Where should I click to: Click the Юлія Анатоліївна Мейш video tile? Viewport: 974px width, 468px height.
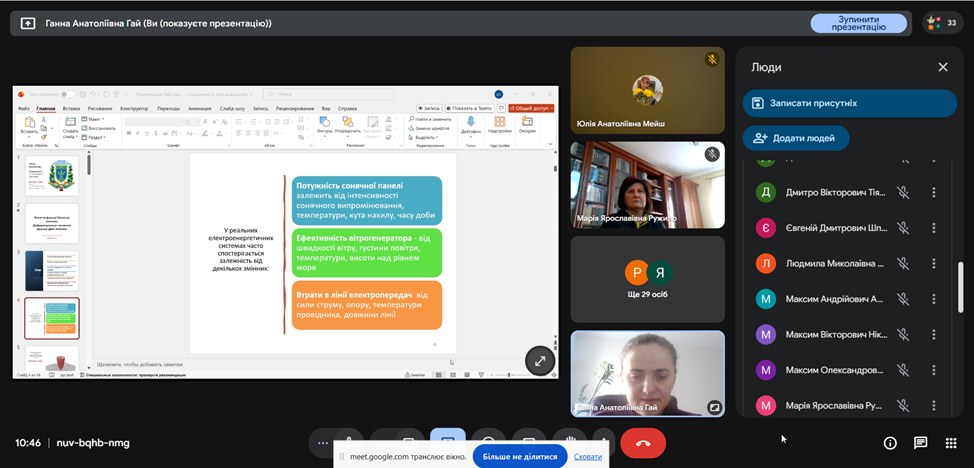[x=648, y=91]
